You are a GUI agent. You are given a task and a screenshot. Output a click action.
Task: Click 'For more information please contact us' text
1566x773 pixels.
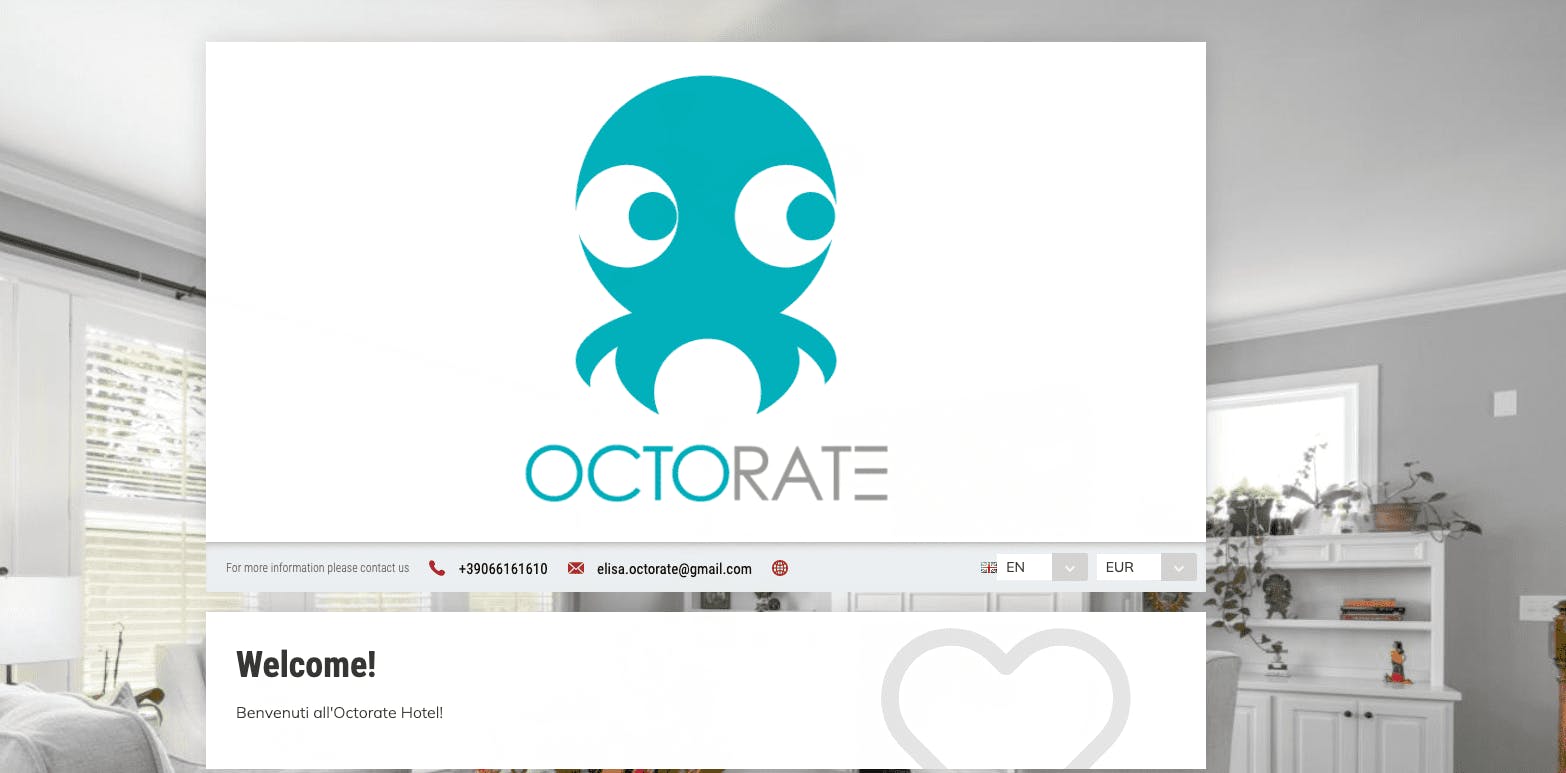[318, 568]
